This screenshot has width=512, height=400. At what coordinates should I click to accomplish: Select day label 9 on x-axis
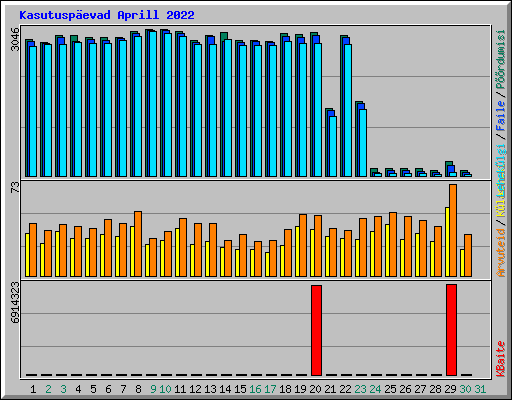(x=153, y=389)
